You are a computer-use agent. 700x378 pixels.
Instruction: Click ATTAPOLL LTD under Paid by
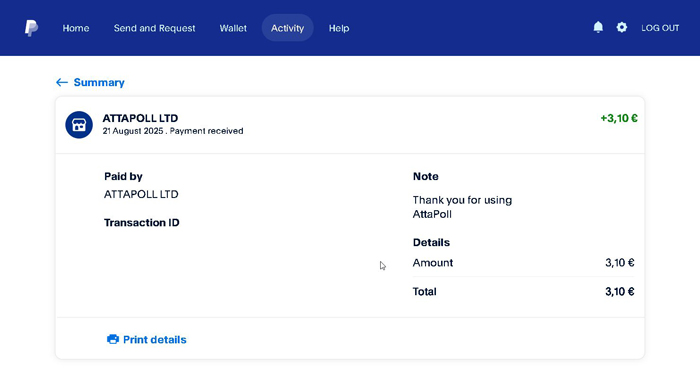[x=141, y=194]
